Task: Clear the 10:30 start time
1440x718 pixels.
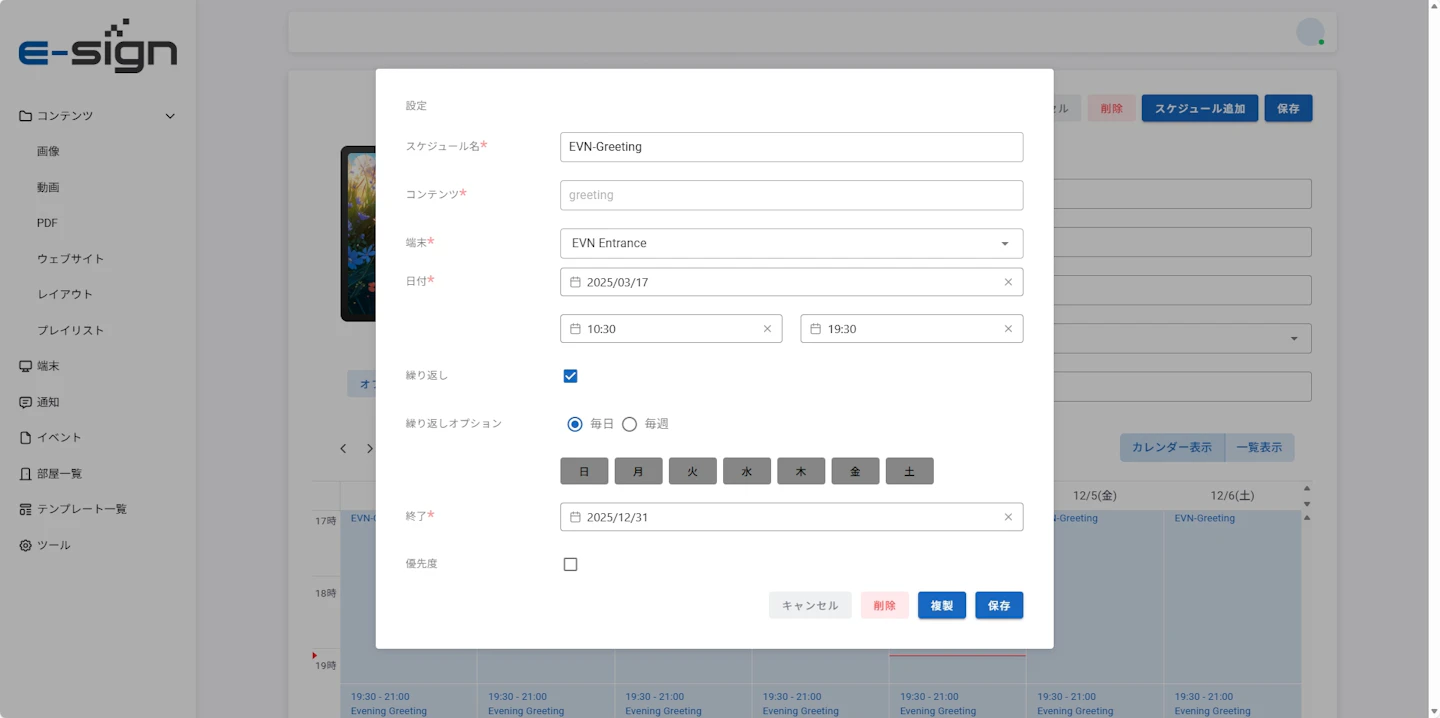Action: click(767, 329)
